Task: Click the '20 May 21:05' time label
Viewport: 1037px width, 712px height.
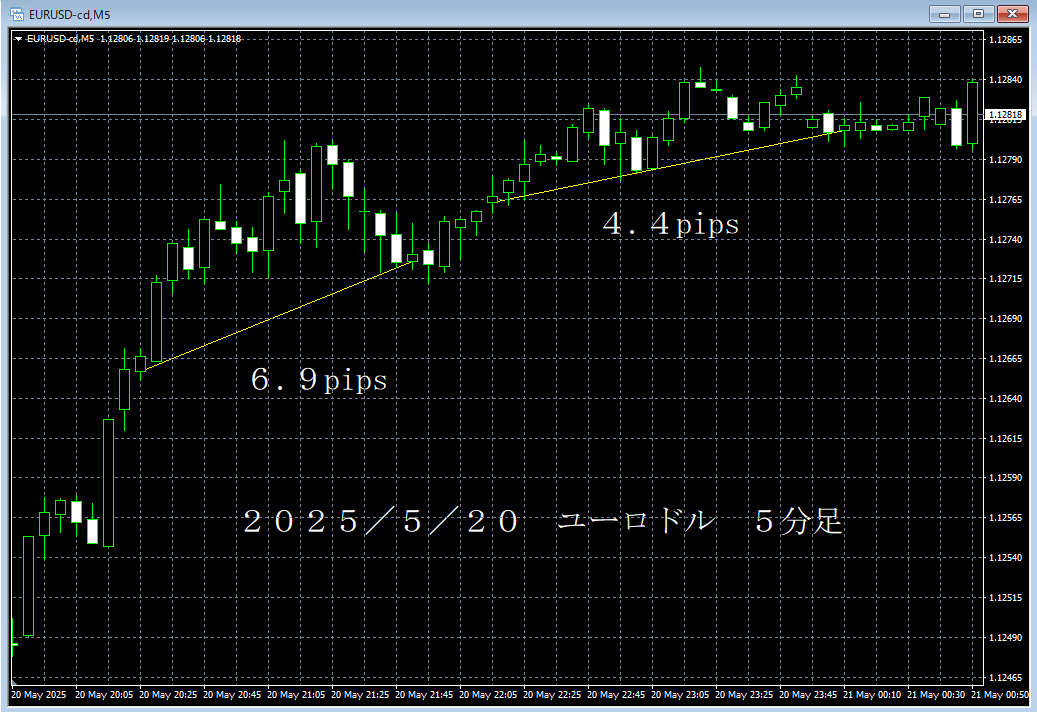Action: [x=296, y=695]
